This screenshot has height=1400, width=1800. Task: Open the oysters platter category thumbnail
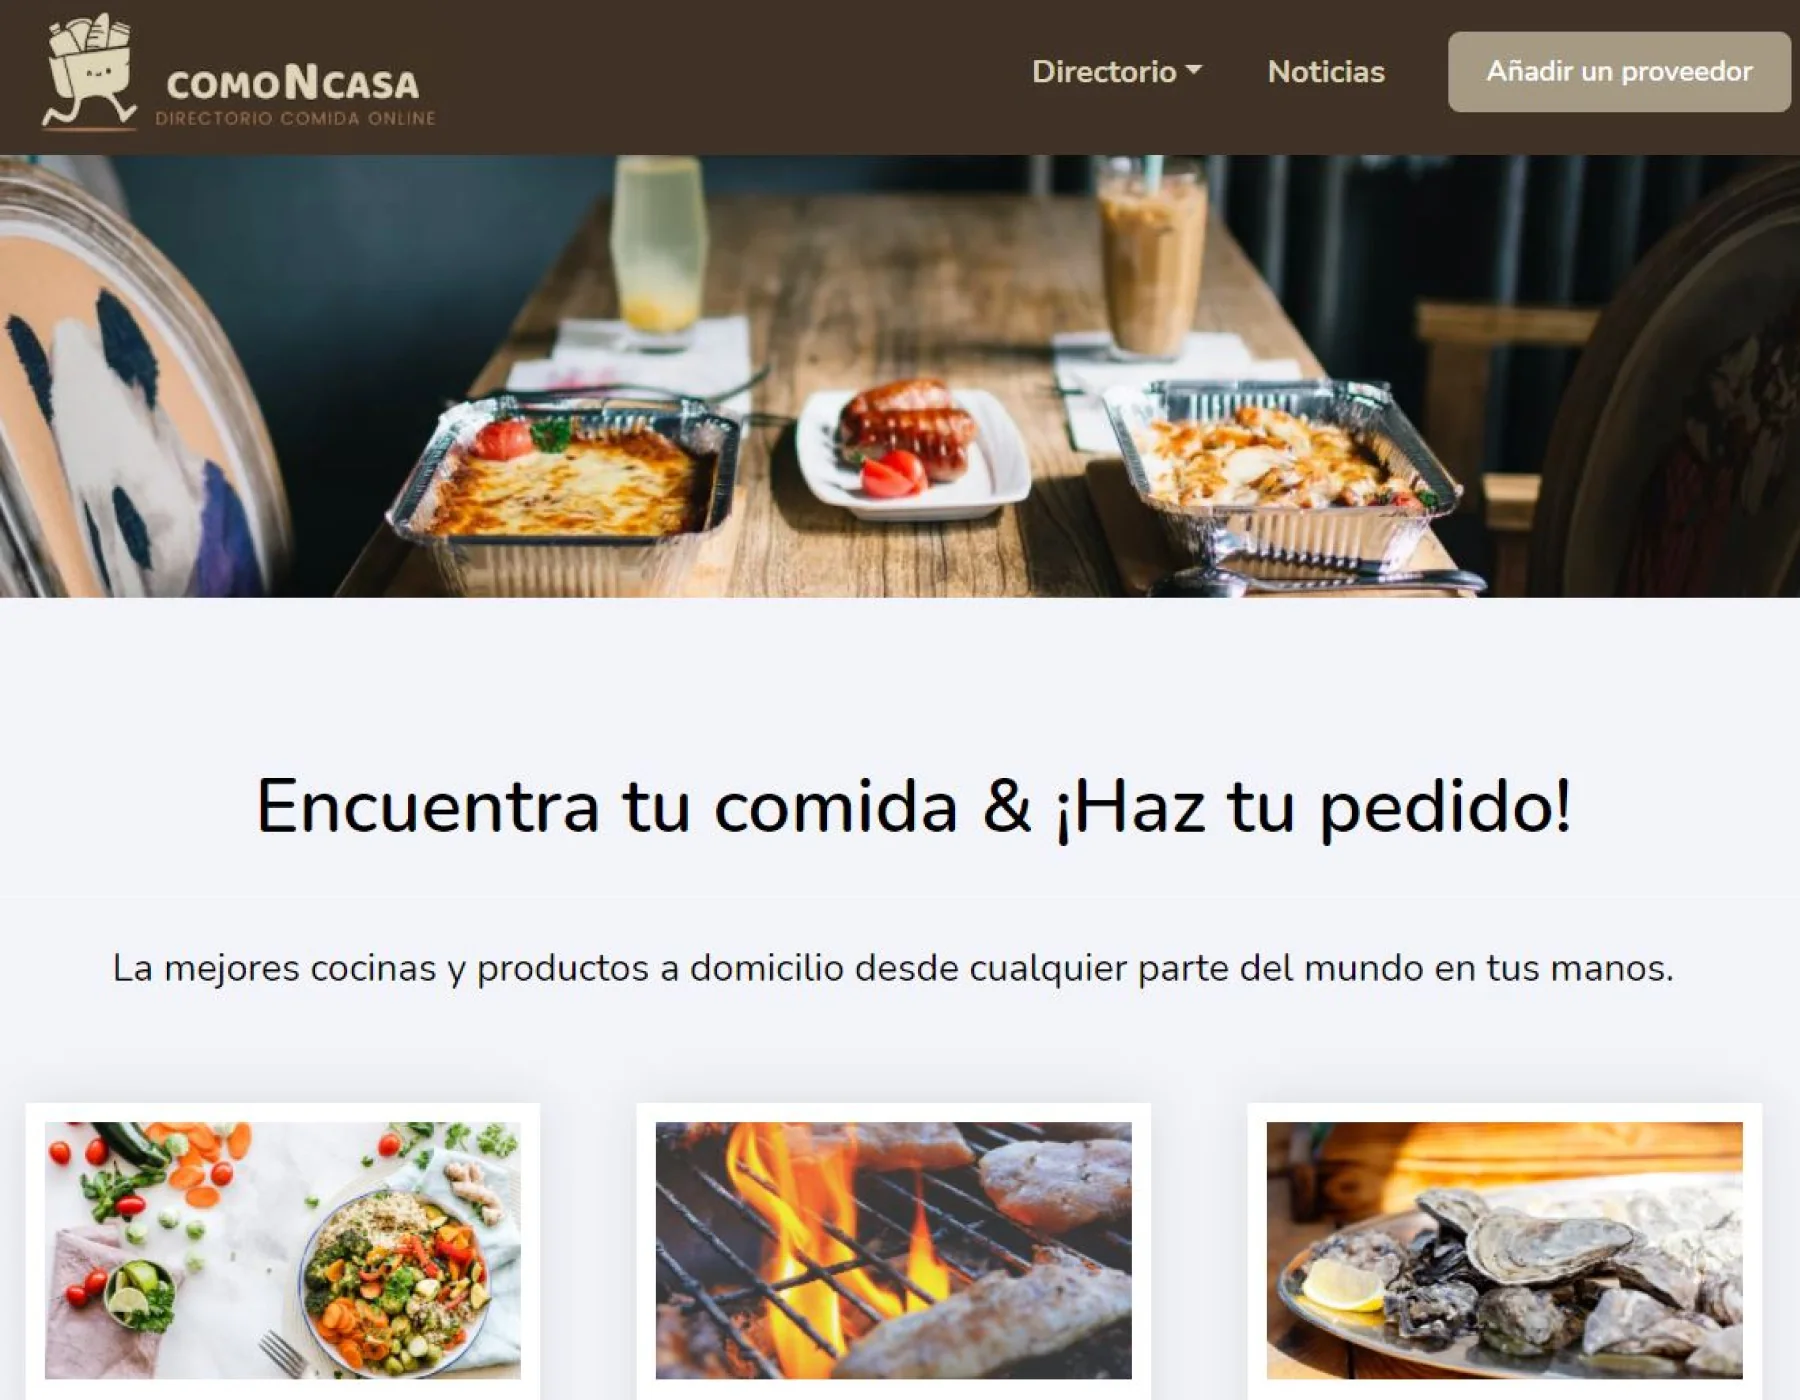(1505, 1250)
